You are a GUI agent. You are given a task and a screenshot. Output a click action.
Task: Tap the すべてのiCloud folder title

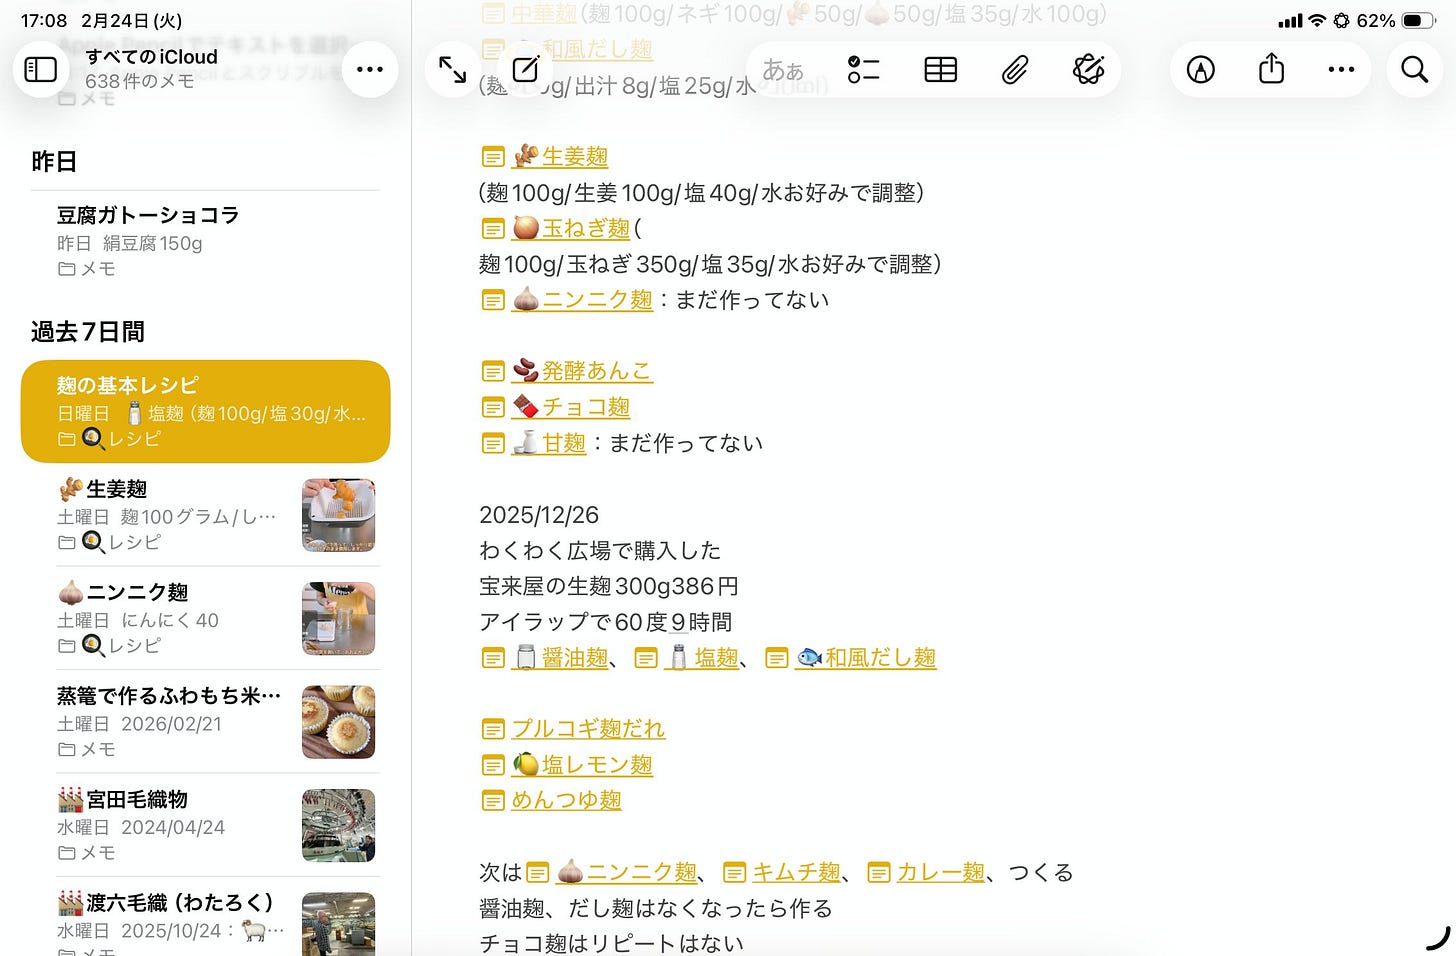point(151,57)
